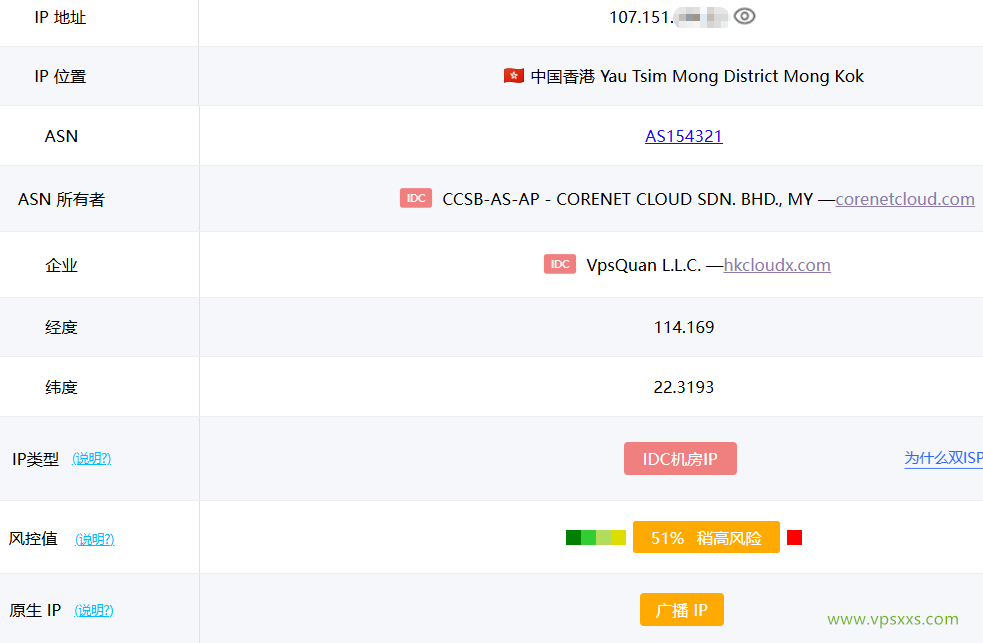Viewport: 983px width, 643px height.
Task: Click the 51% 稍高风险 risk badge
Action: 706,537
